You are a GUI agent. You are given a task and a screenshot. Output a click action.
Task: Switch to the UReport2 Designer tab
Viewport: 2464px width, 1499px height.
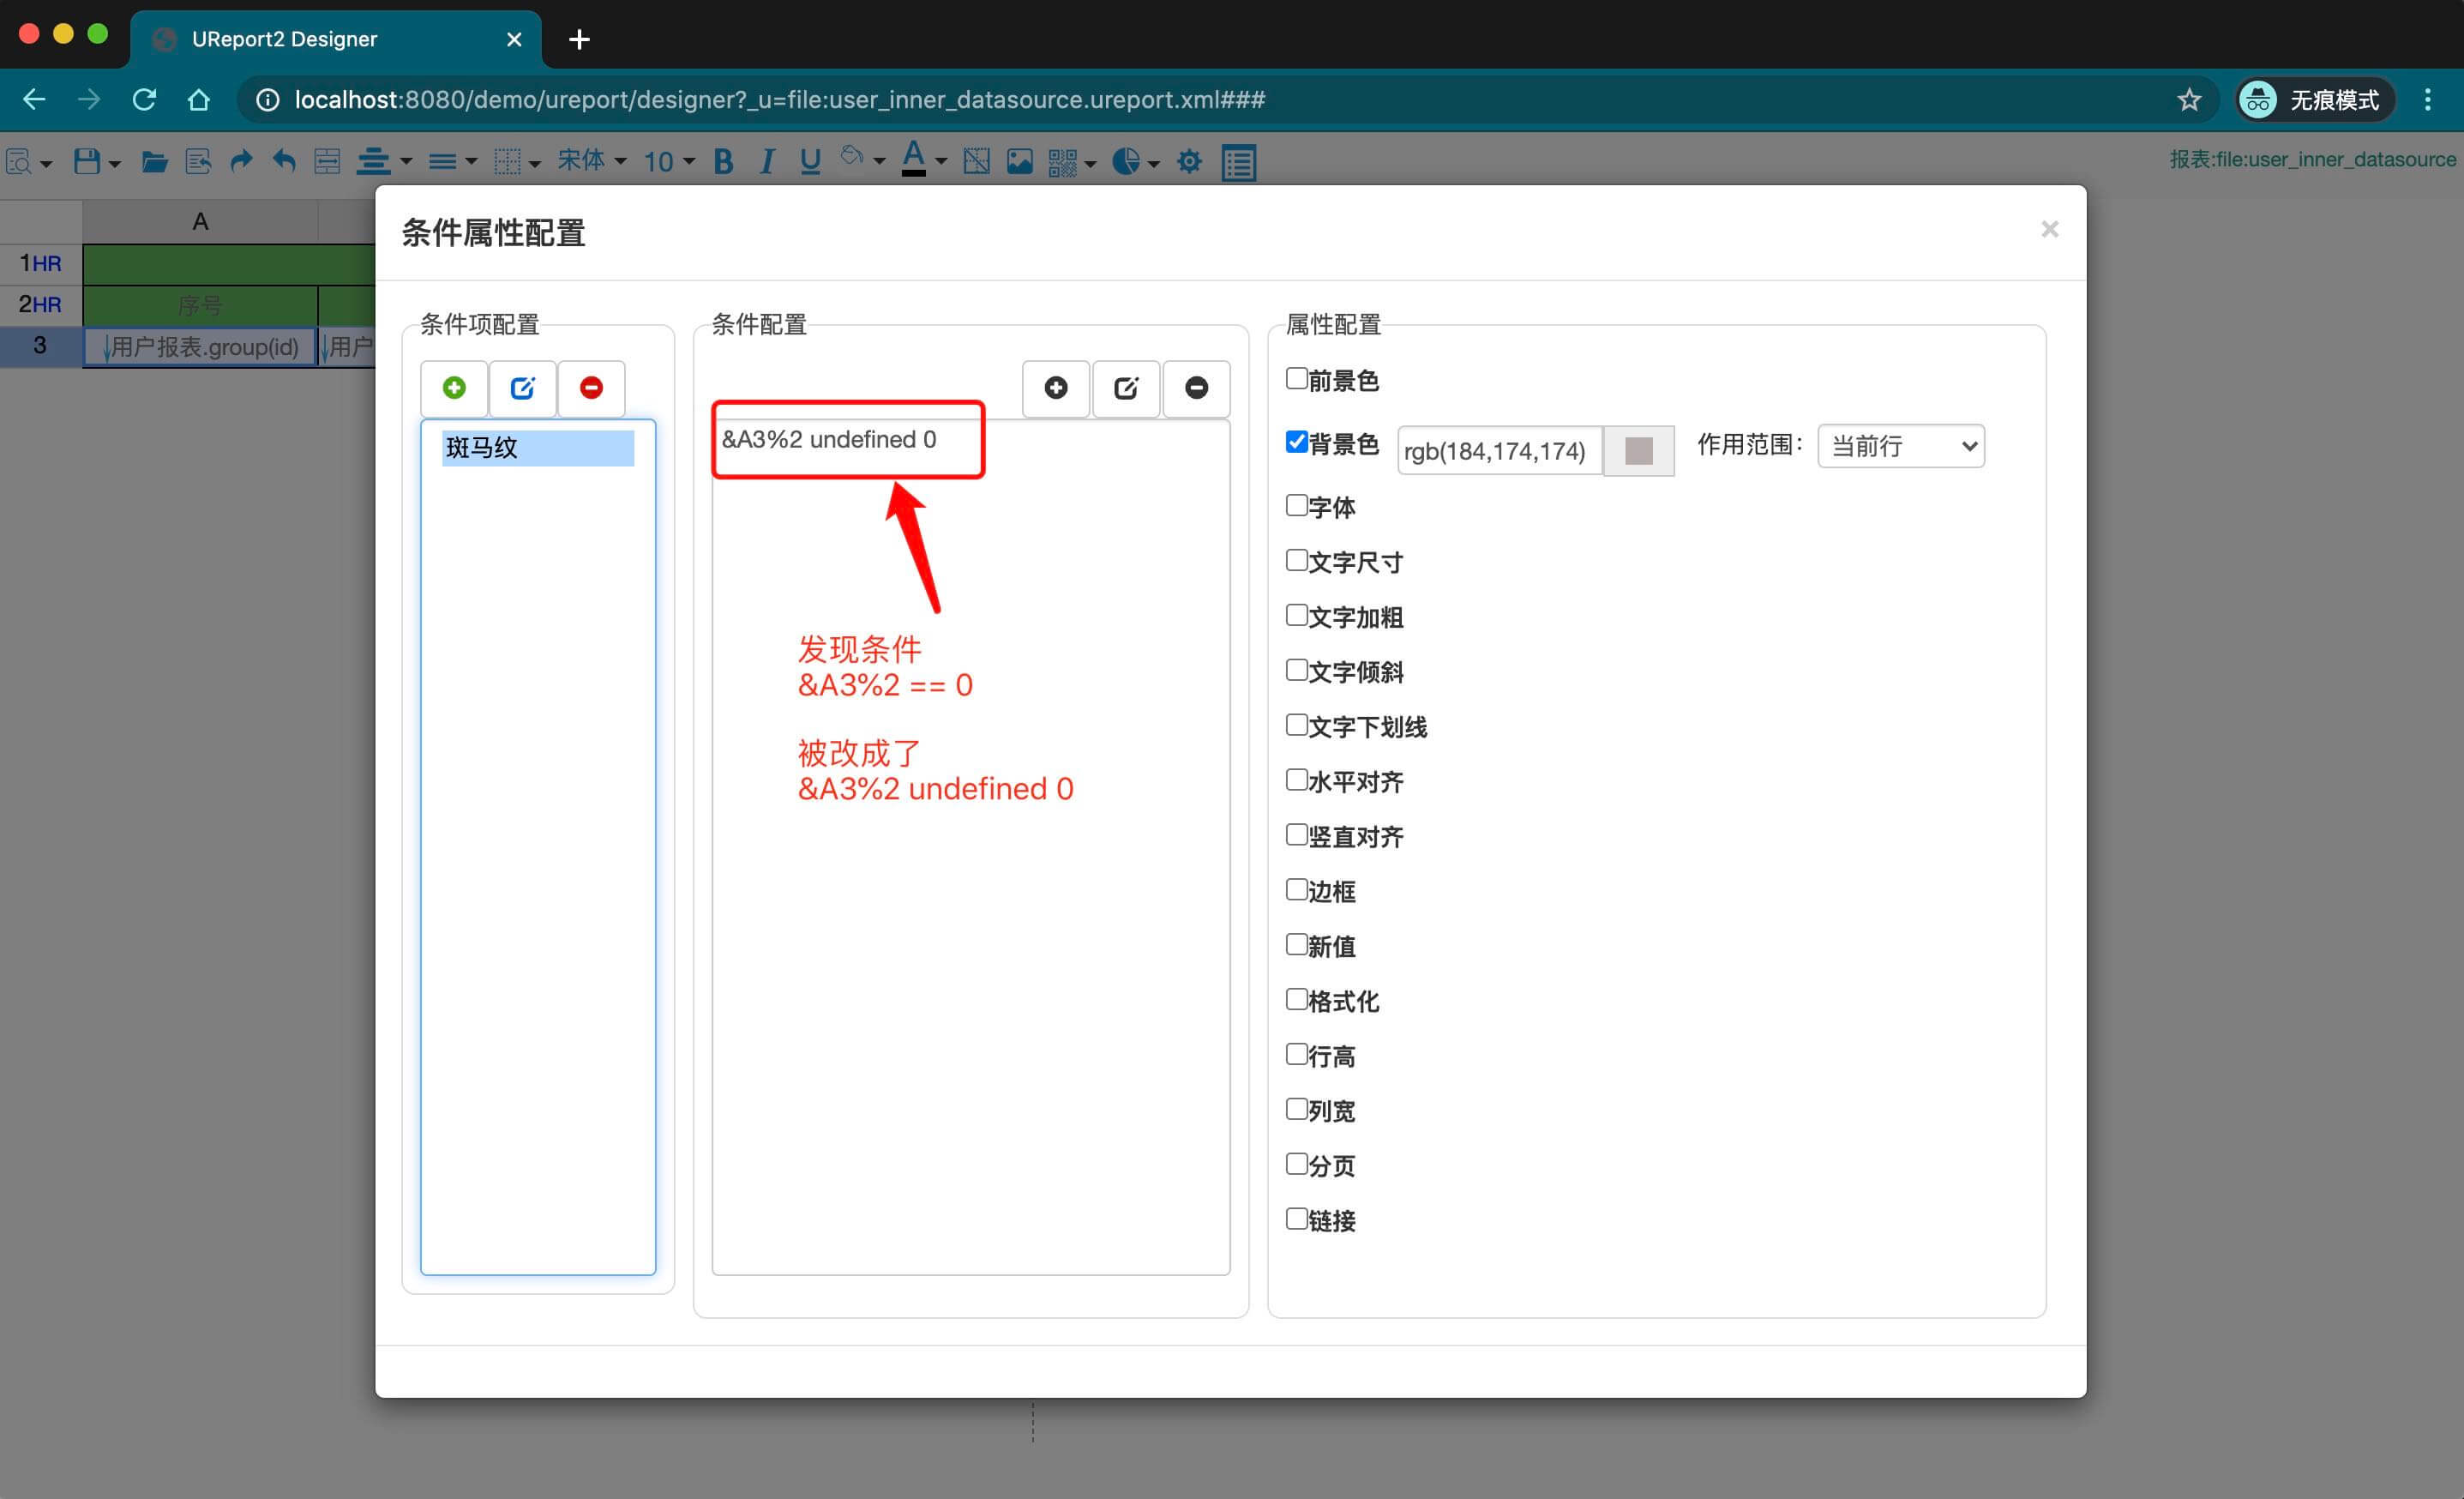point(285,38)
